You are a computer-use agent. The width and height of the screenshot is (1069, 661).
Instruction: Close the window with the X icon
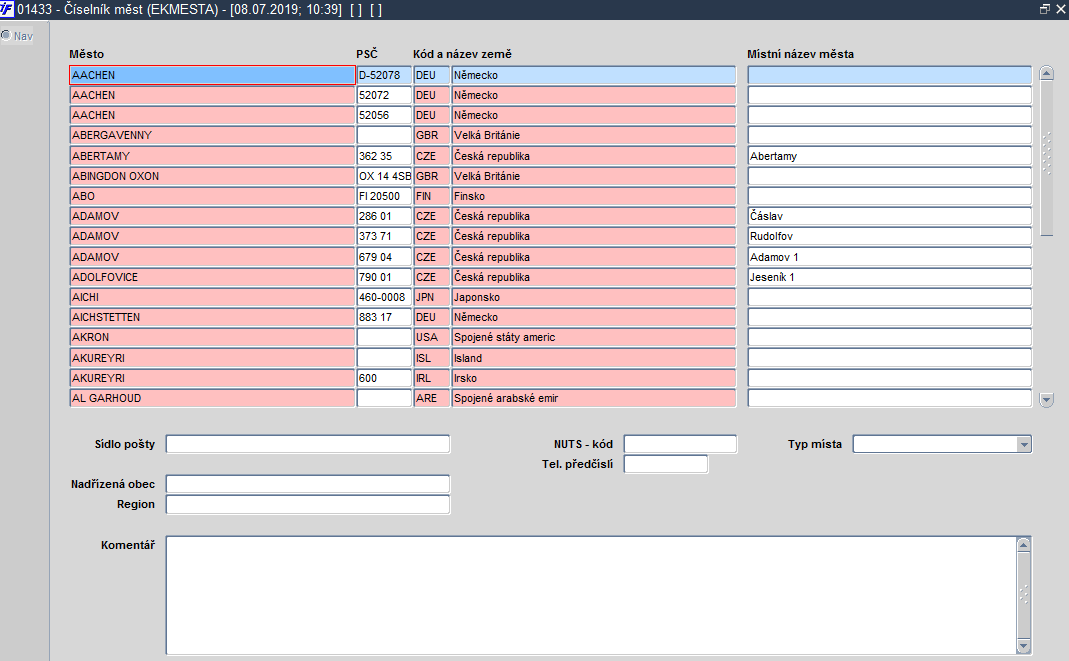point(1060,9)
